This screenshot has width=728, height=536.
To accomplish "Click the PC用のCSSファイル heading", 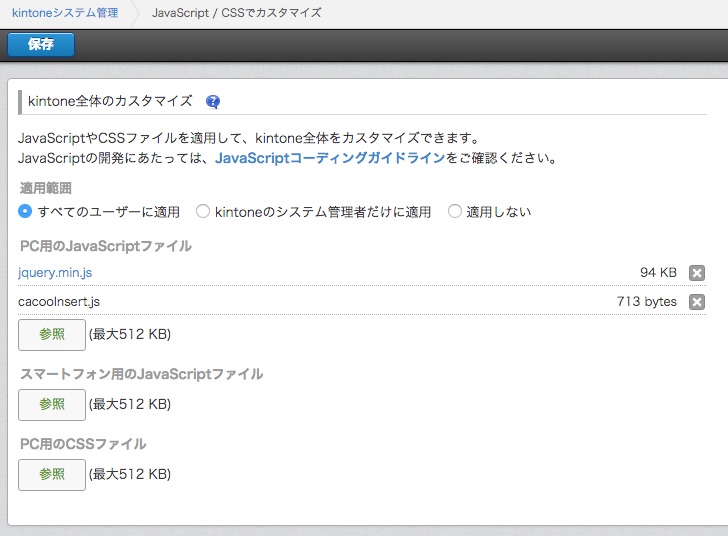I will pyautogui.click(x=83, y=444).
